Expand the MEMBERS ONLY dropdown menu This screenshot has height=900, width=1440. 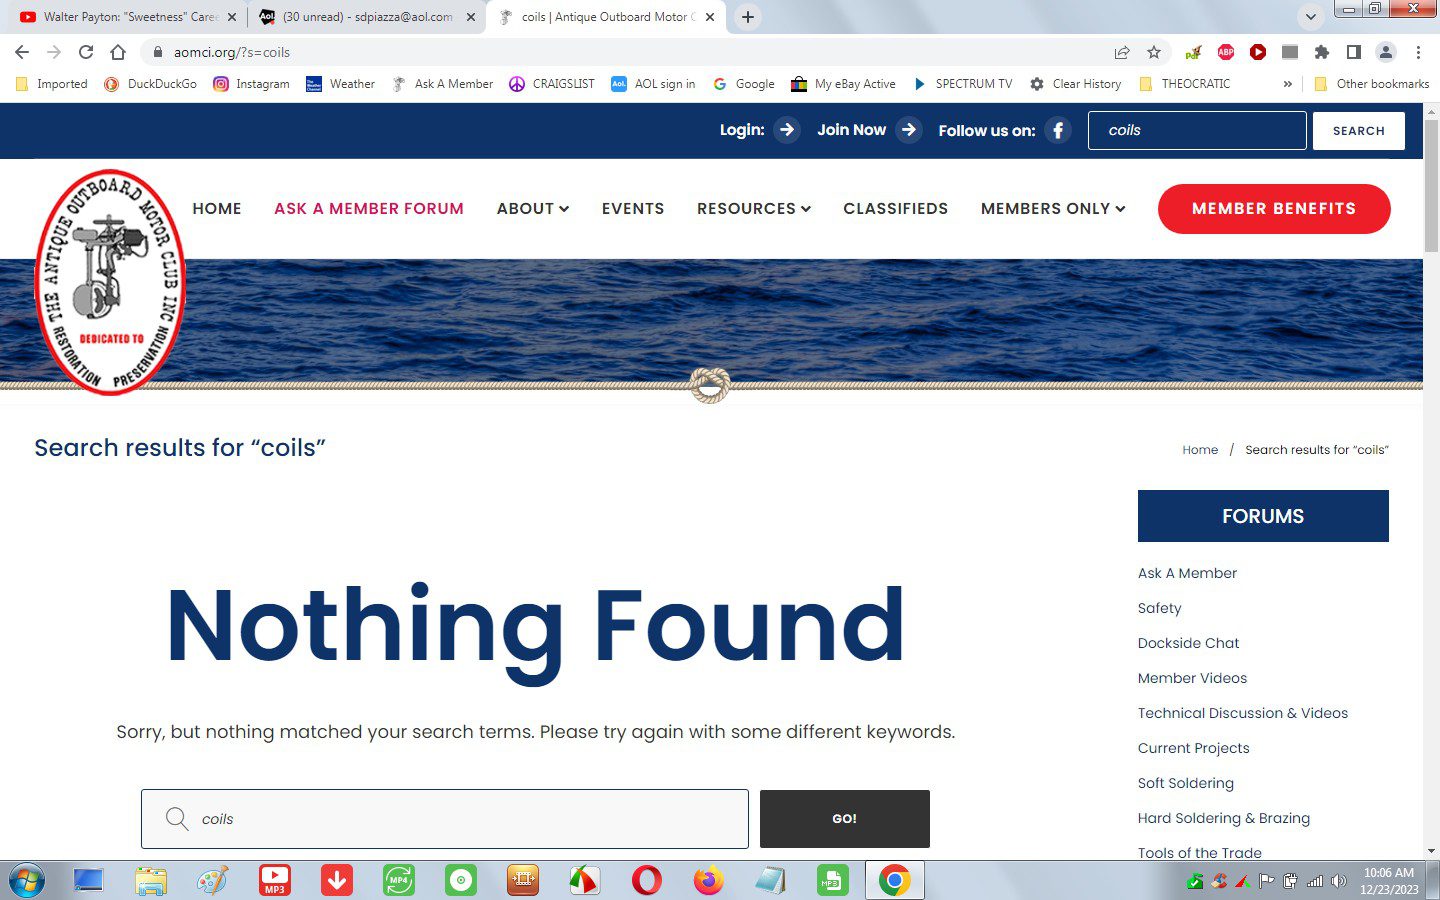pos(1053,208)
